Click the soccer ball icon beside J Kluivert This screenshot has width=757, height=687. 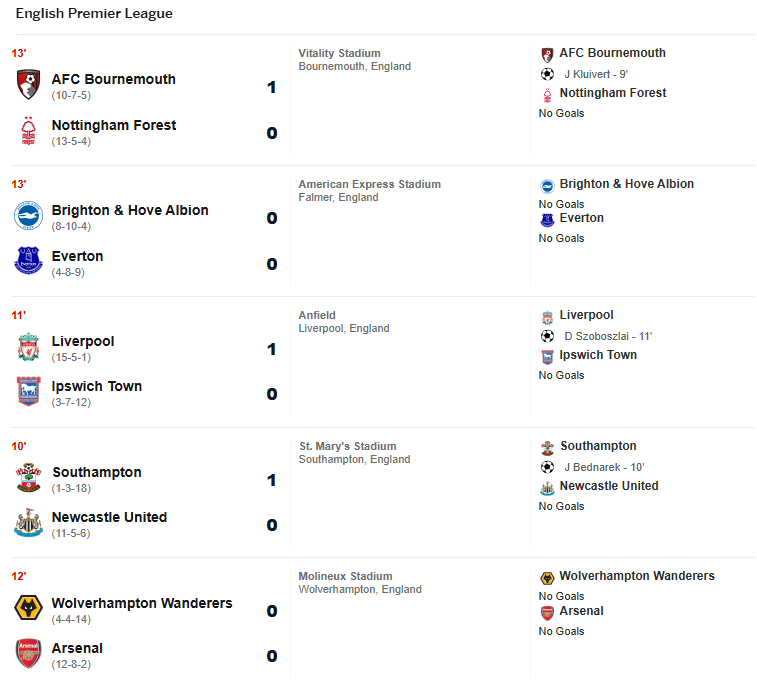coord(547,74)
